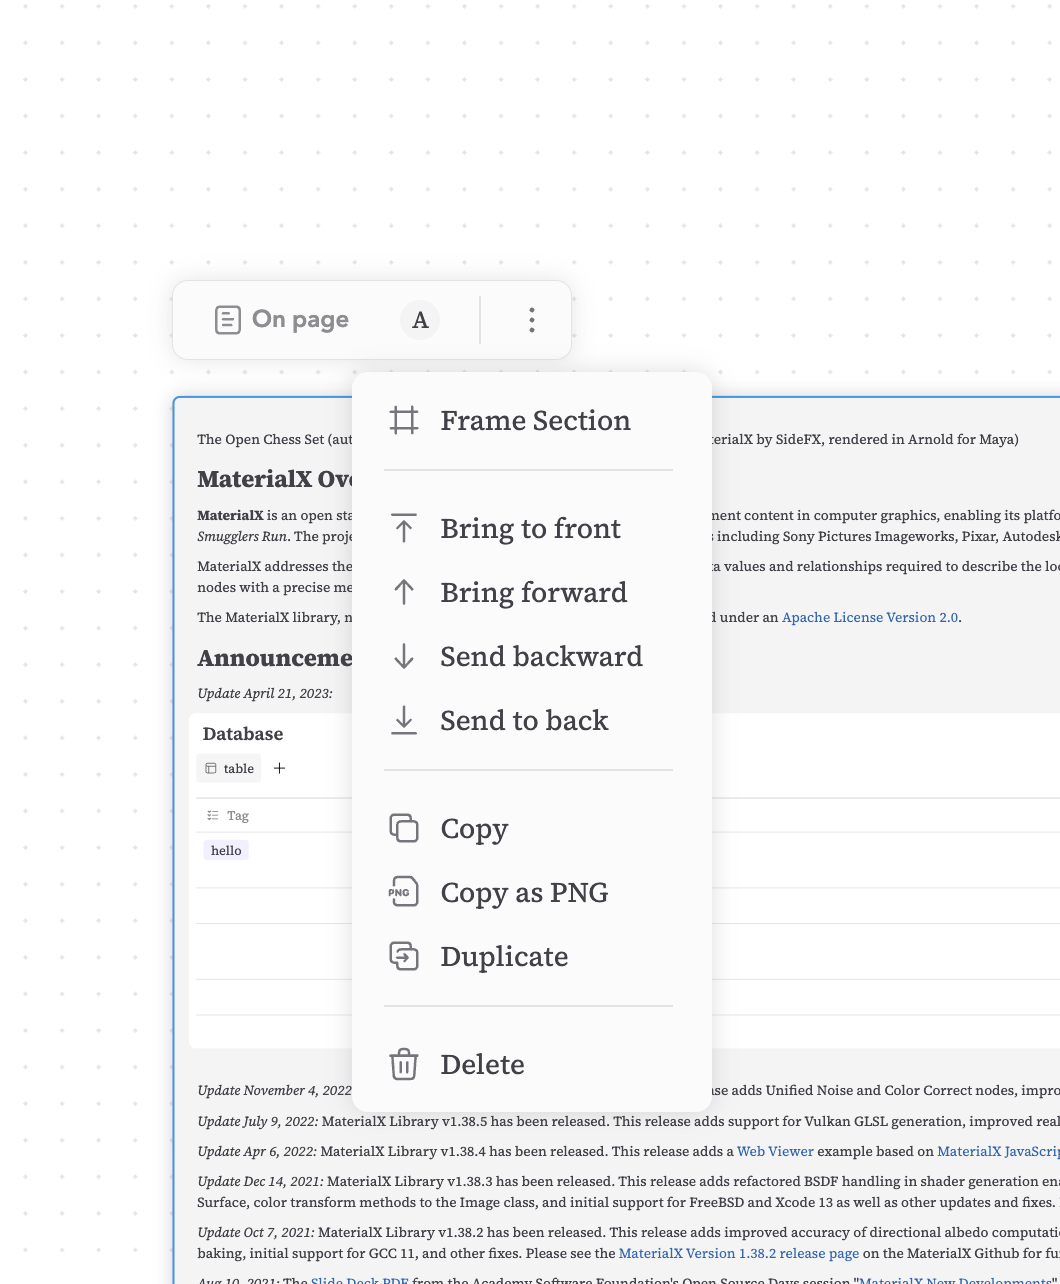The image size is (1060, 1284).
Task: Click the Frame Section icon
Action: 404,421
